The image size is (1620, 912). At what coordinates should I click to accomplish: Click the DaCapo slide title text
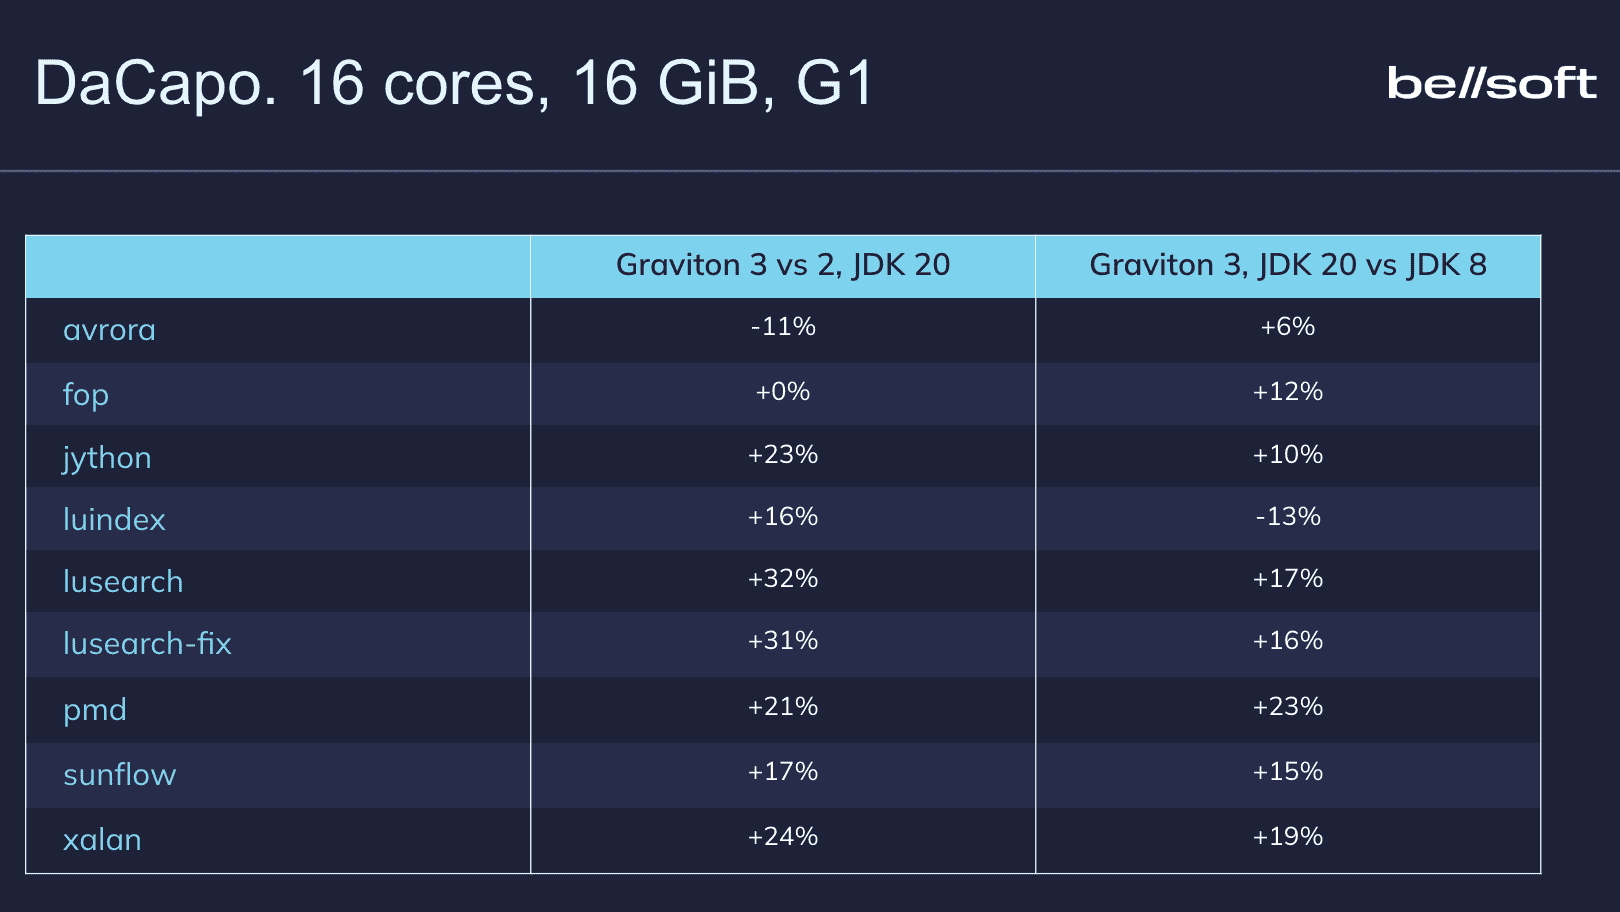pyautogui.click(x=455, y=83)
